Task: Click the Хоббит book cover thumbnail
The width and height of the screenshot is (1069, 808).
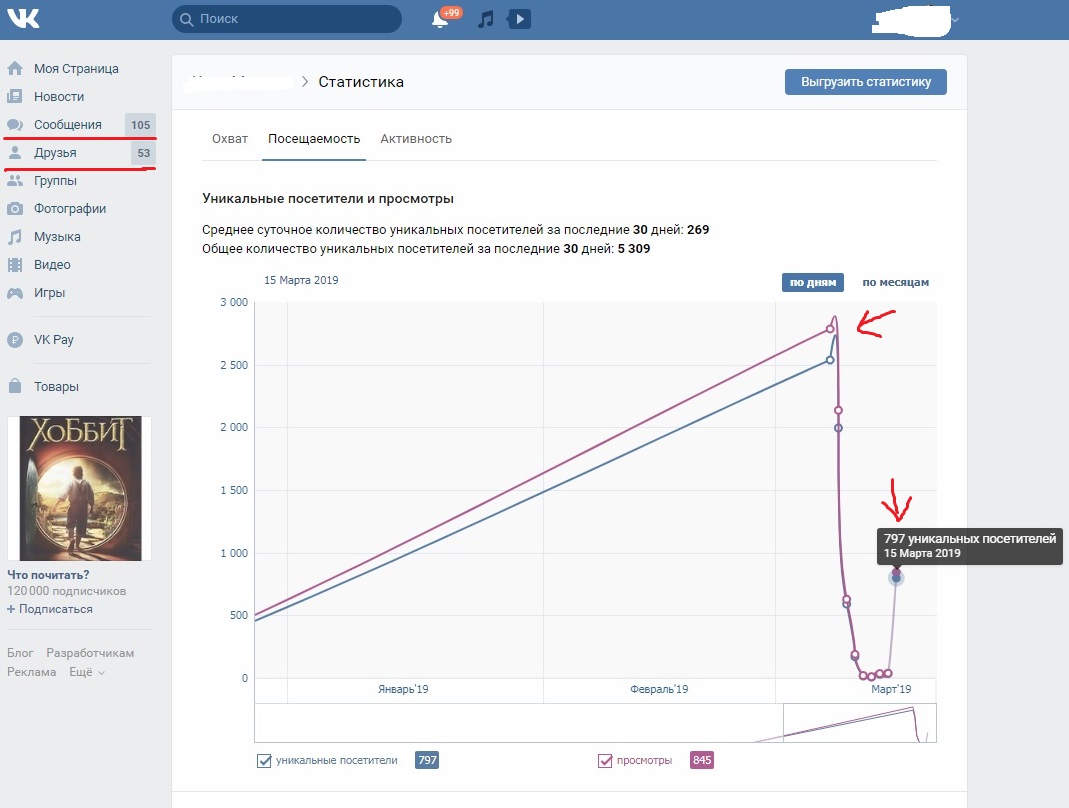Action: coord(79,488)
